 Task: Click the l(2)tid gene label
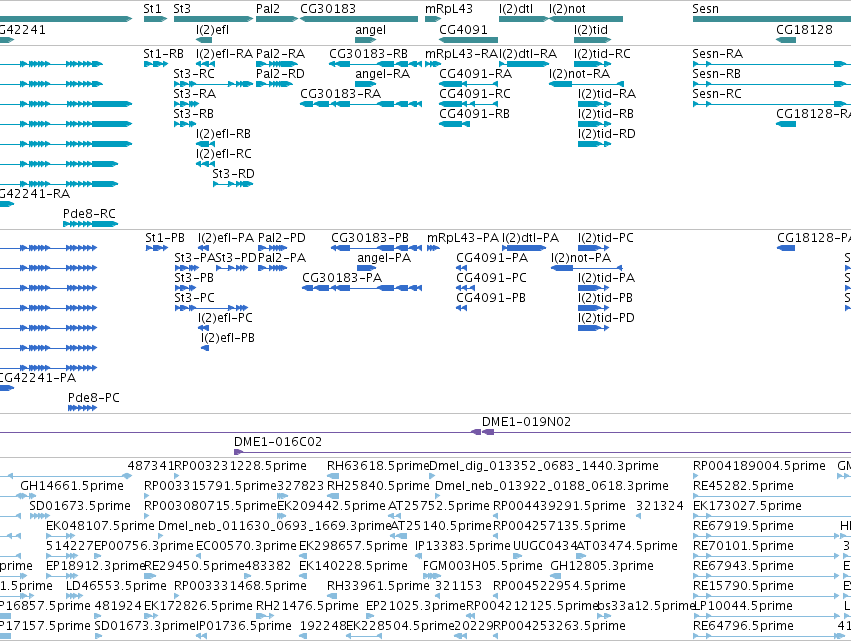click(x=590, y=29)
